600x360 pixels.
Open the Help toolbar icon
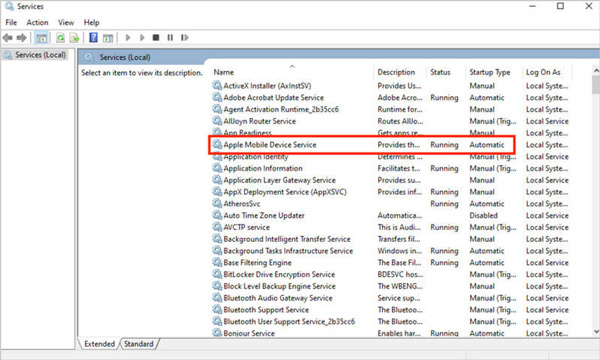93,37
